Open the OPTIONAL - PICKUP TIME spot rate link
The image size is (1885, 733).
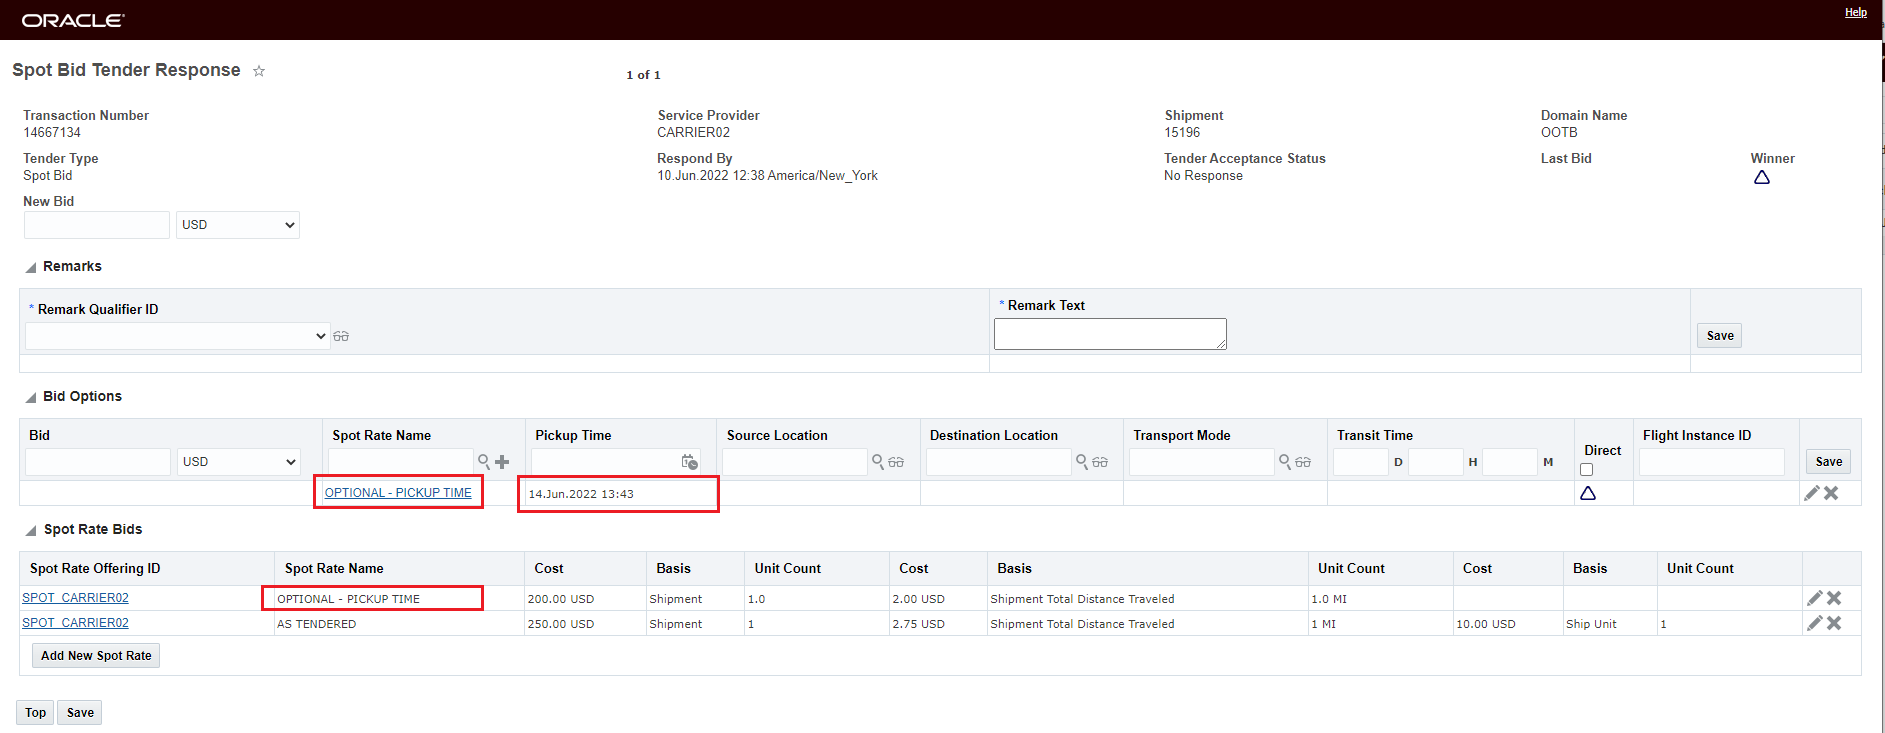click(398, 493)
